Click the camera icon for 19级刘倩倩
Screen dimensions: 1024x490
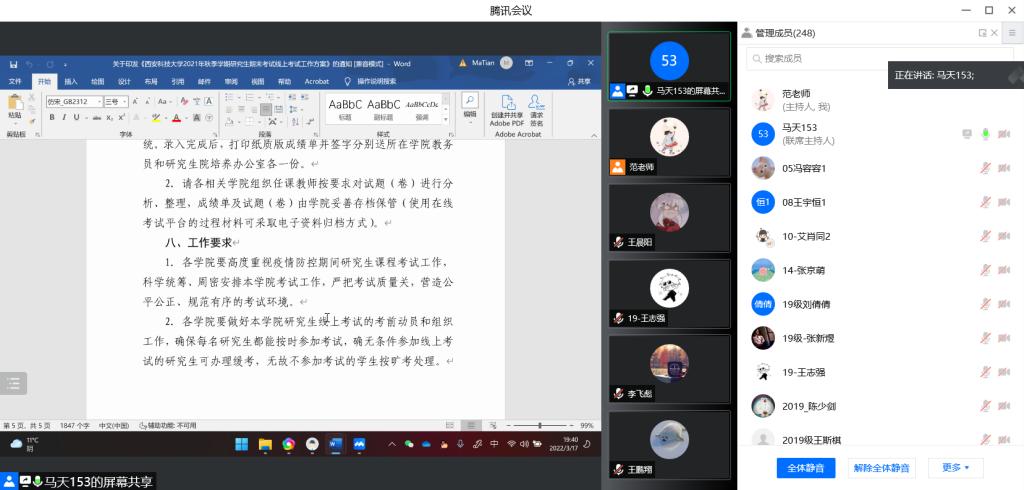click(x=1004, y=304)
